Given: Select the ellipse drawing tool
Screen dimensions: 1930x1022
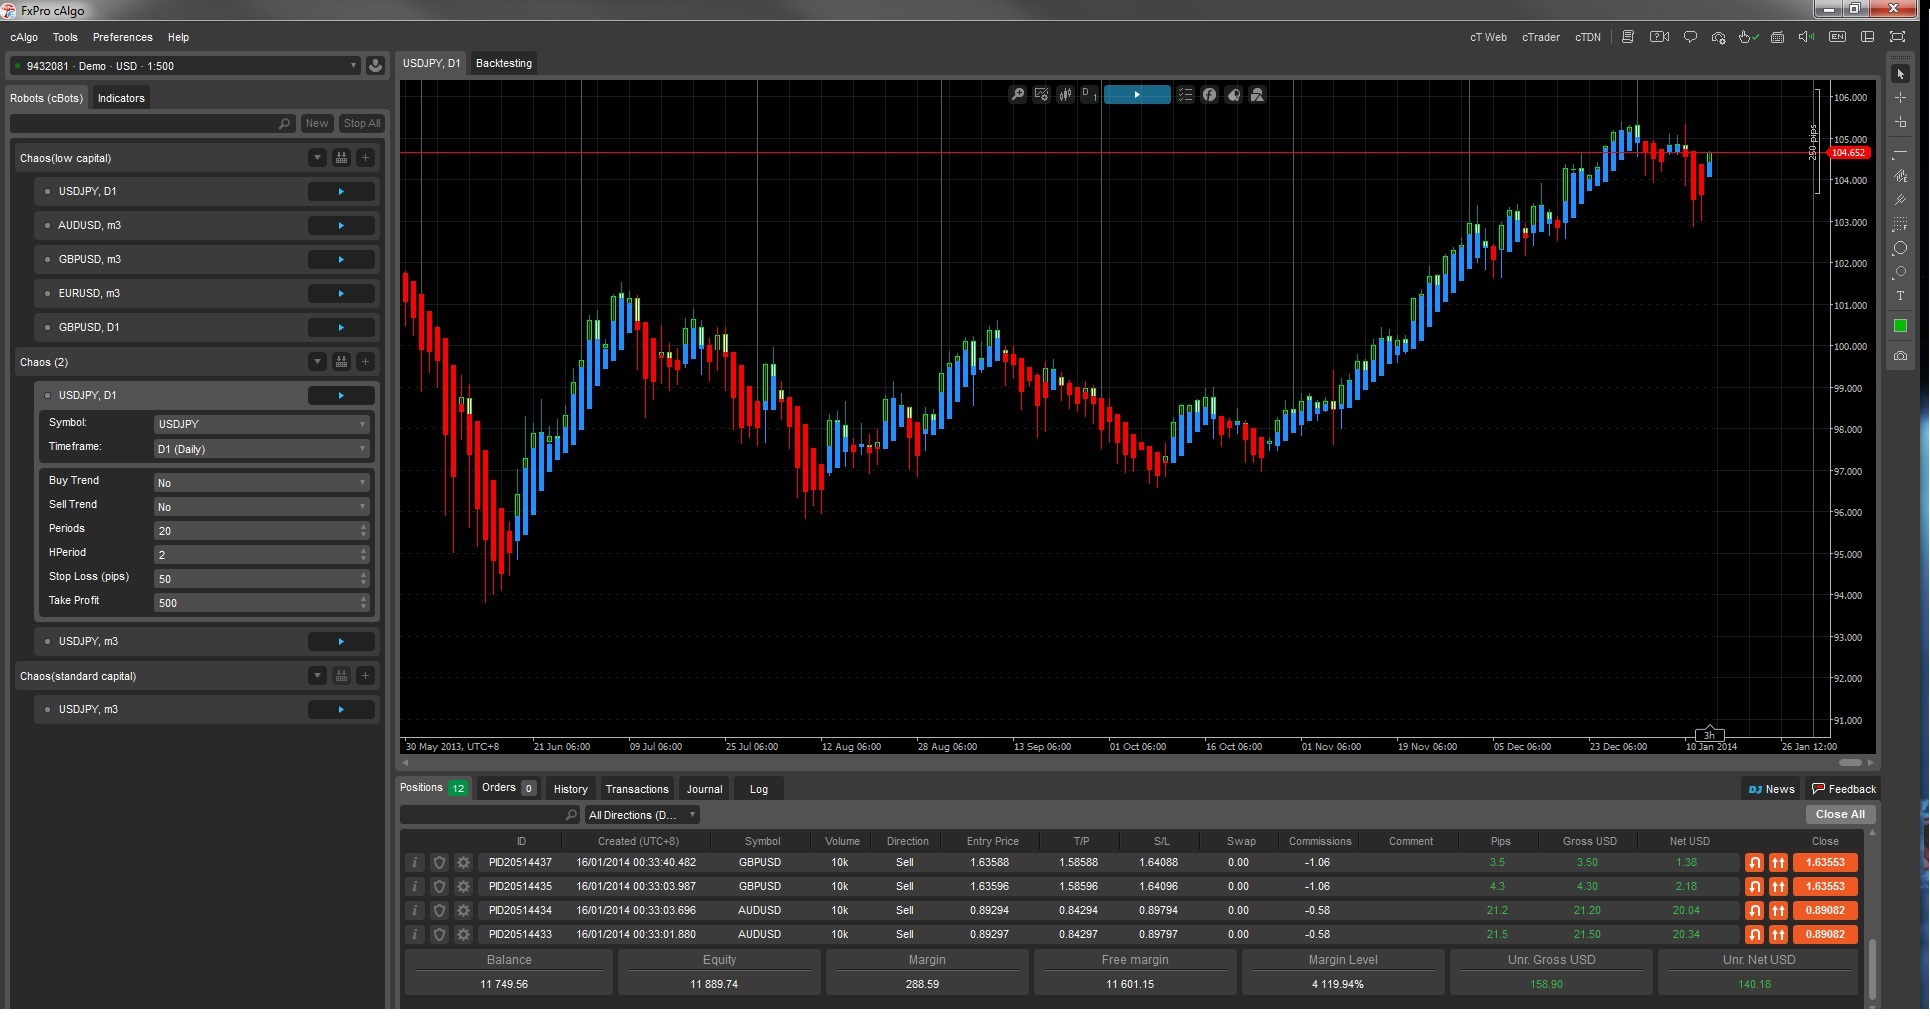Looking at the screenshot, I should coord(1900,248).
